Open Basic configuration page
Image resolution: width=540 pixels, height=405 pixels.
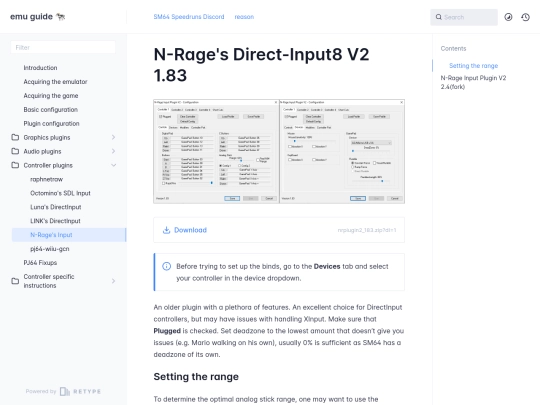[x=51, y=110]
